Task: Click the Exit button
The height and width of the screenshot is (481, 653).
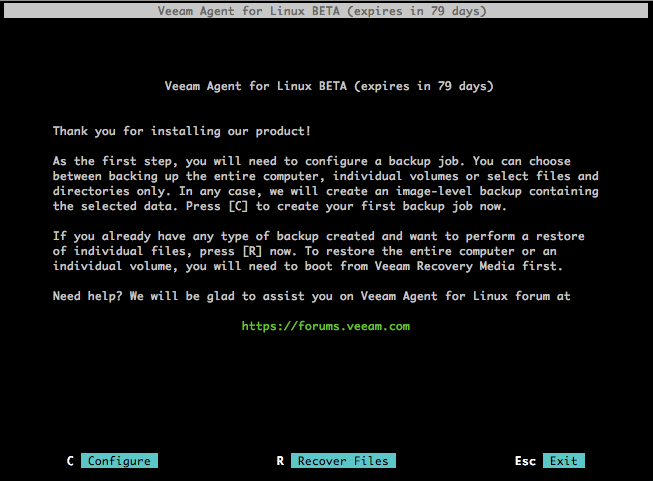Action: click(x=563, y=461)
